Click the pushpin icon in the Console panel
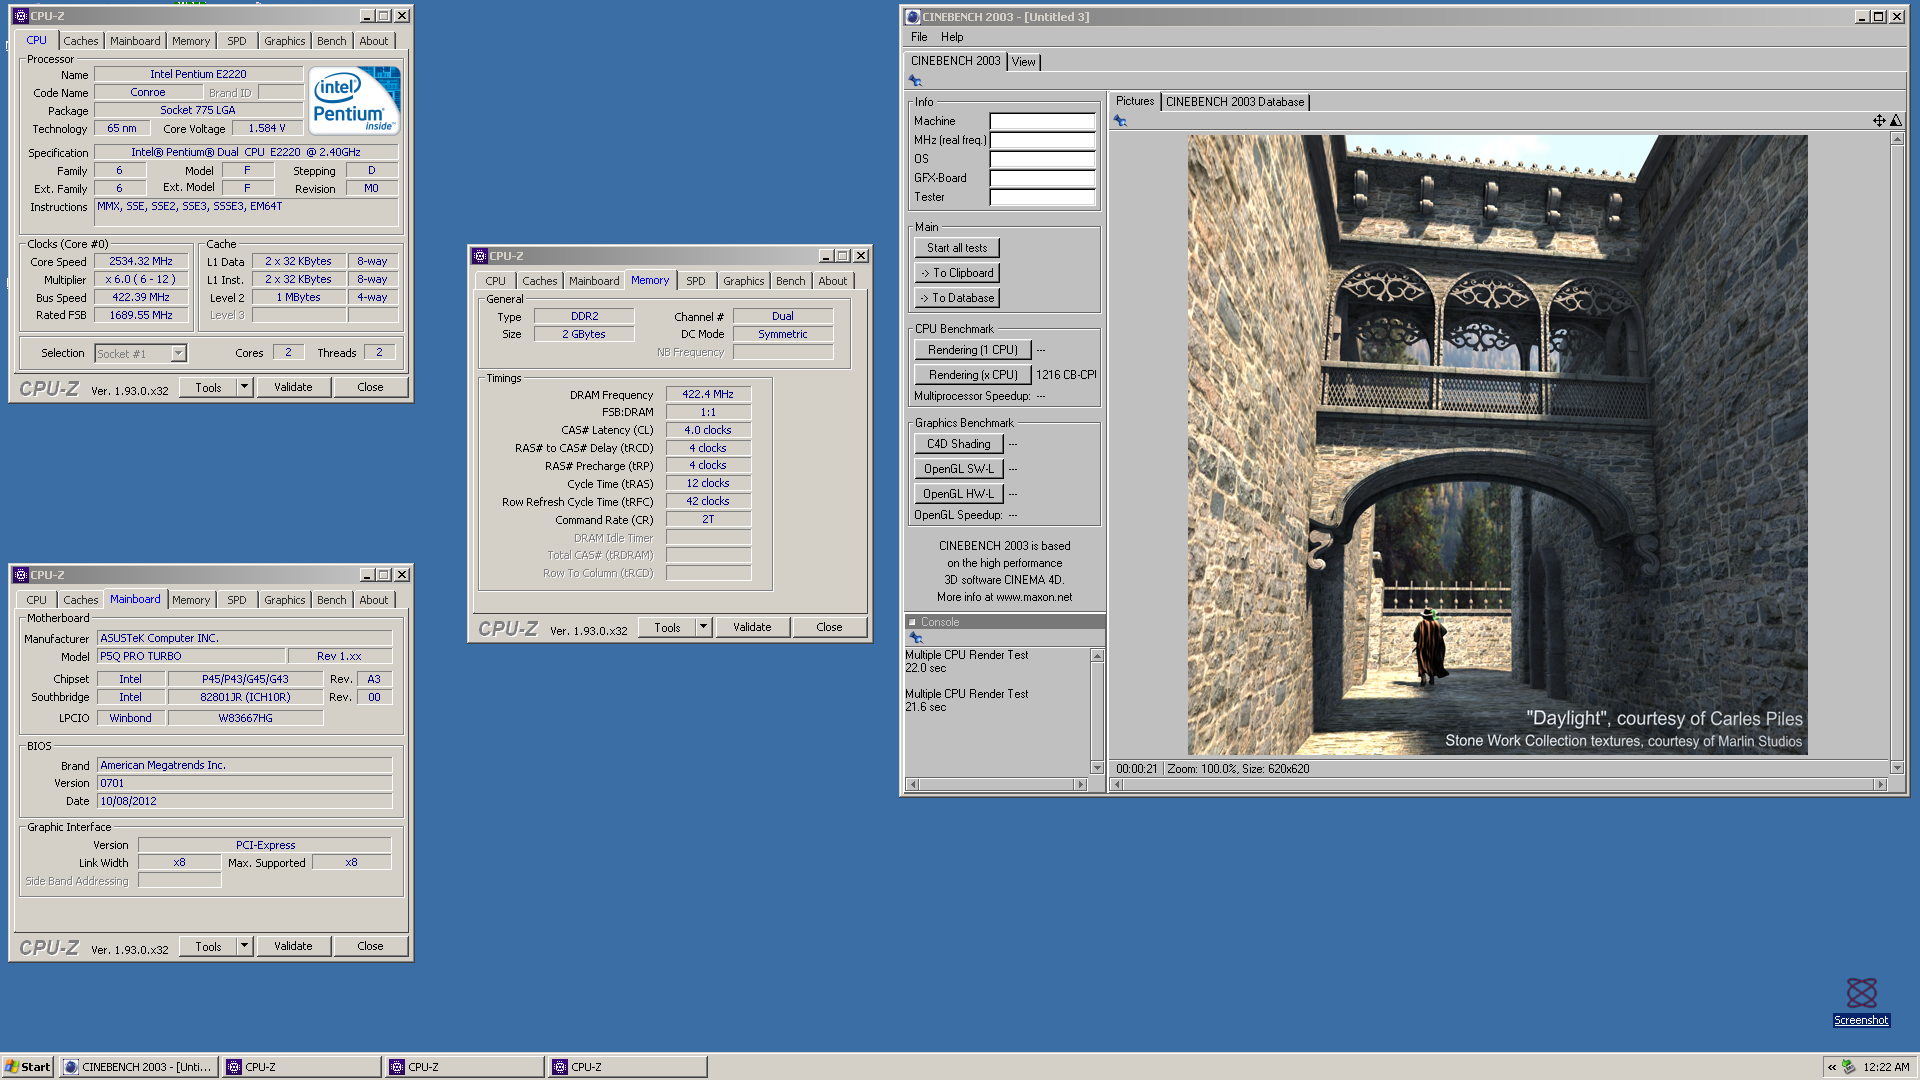Screen dimensions: 1920x1080 tap(915, 638)
